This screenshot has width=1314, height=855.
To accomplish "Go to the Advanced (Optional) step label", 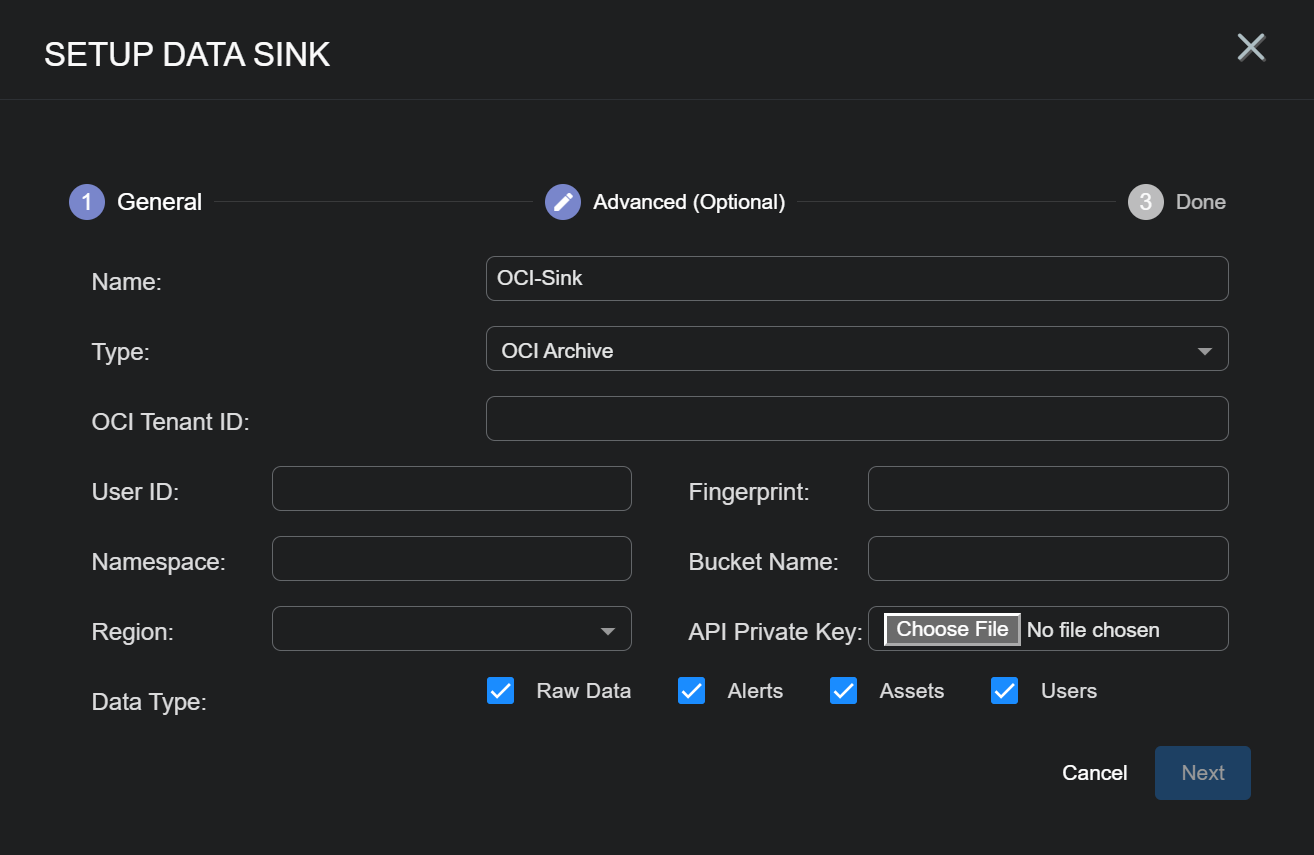I will tap(689, 202).
